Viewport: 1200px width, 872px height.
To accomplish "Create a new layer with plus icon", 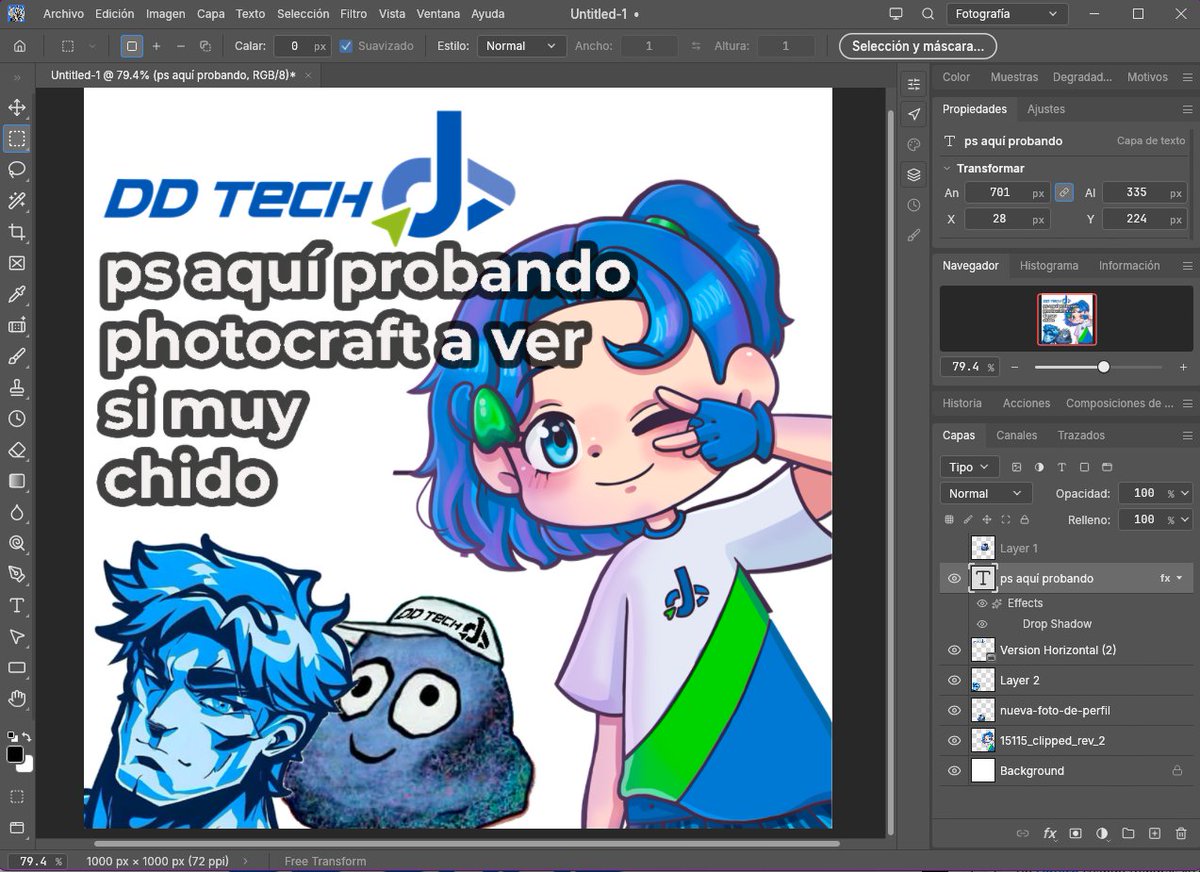I will coord(1154,833).
